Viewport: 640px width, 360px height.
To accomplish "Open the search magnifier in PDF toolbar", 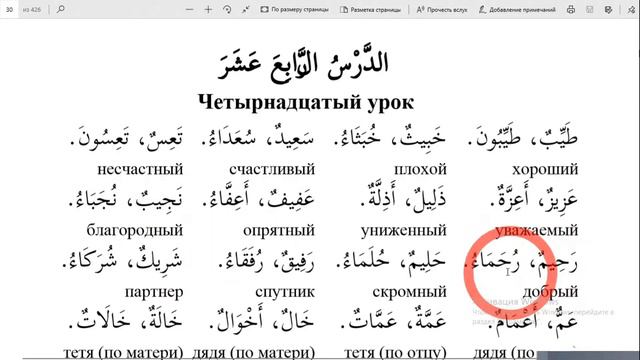I will [x=61, y=9].
